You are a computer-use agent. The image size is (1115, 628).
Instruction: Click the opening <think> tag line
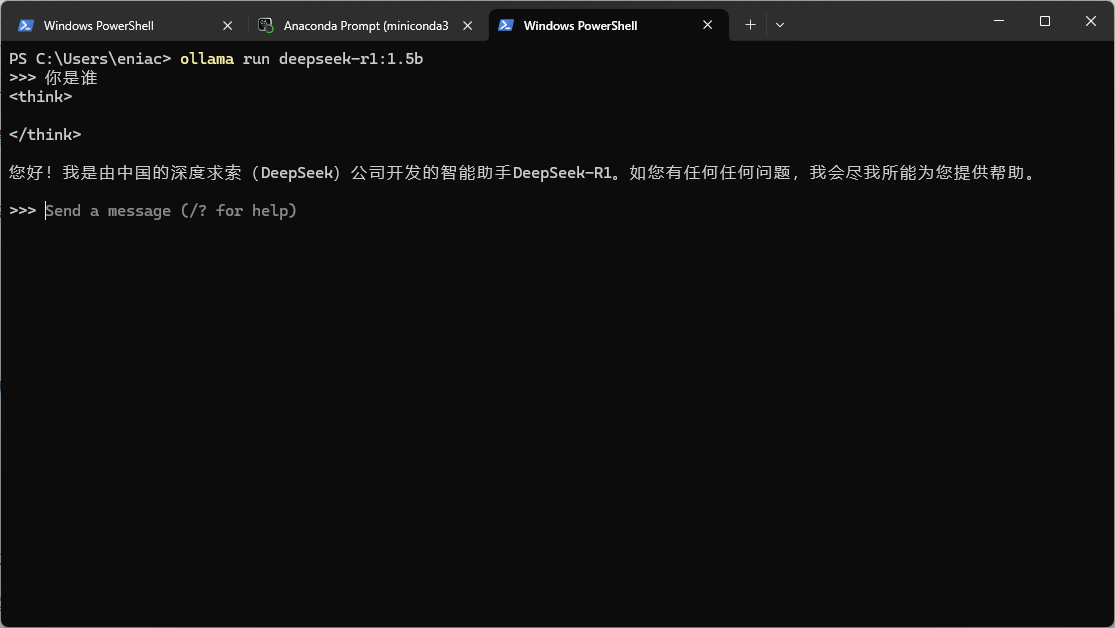coord(40,97)
